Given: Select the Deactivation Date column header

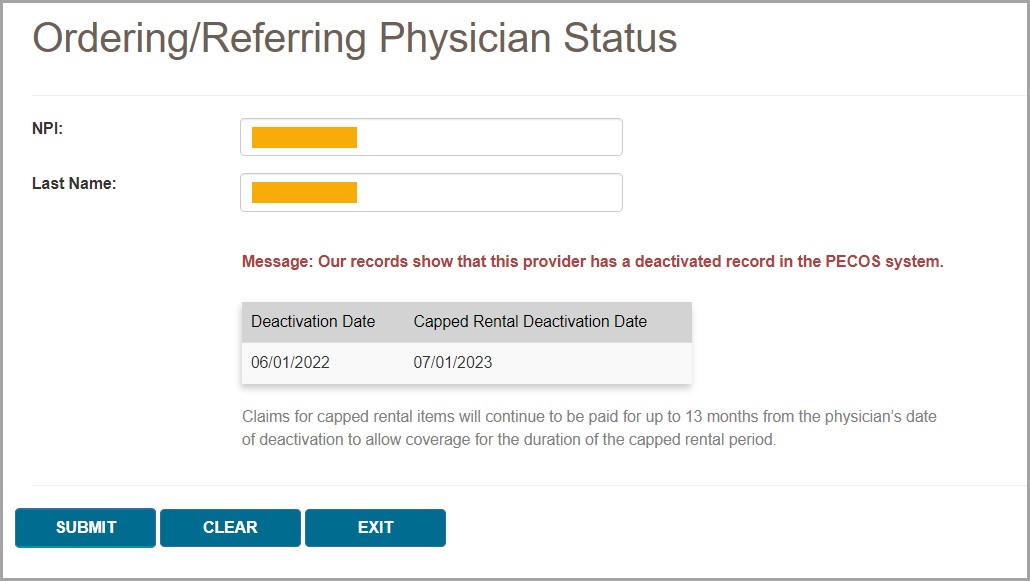Looking at the screenshot, I should pos(313,322).
